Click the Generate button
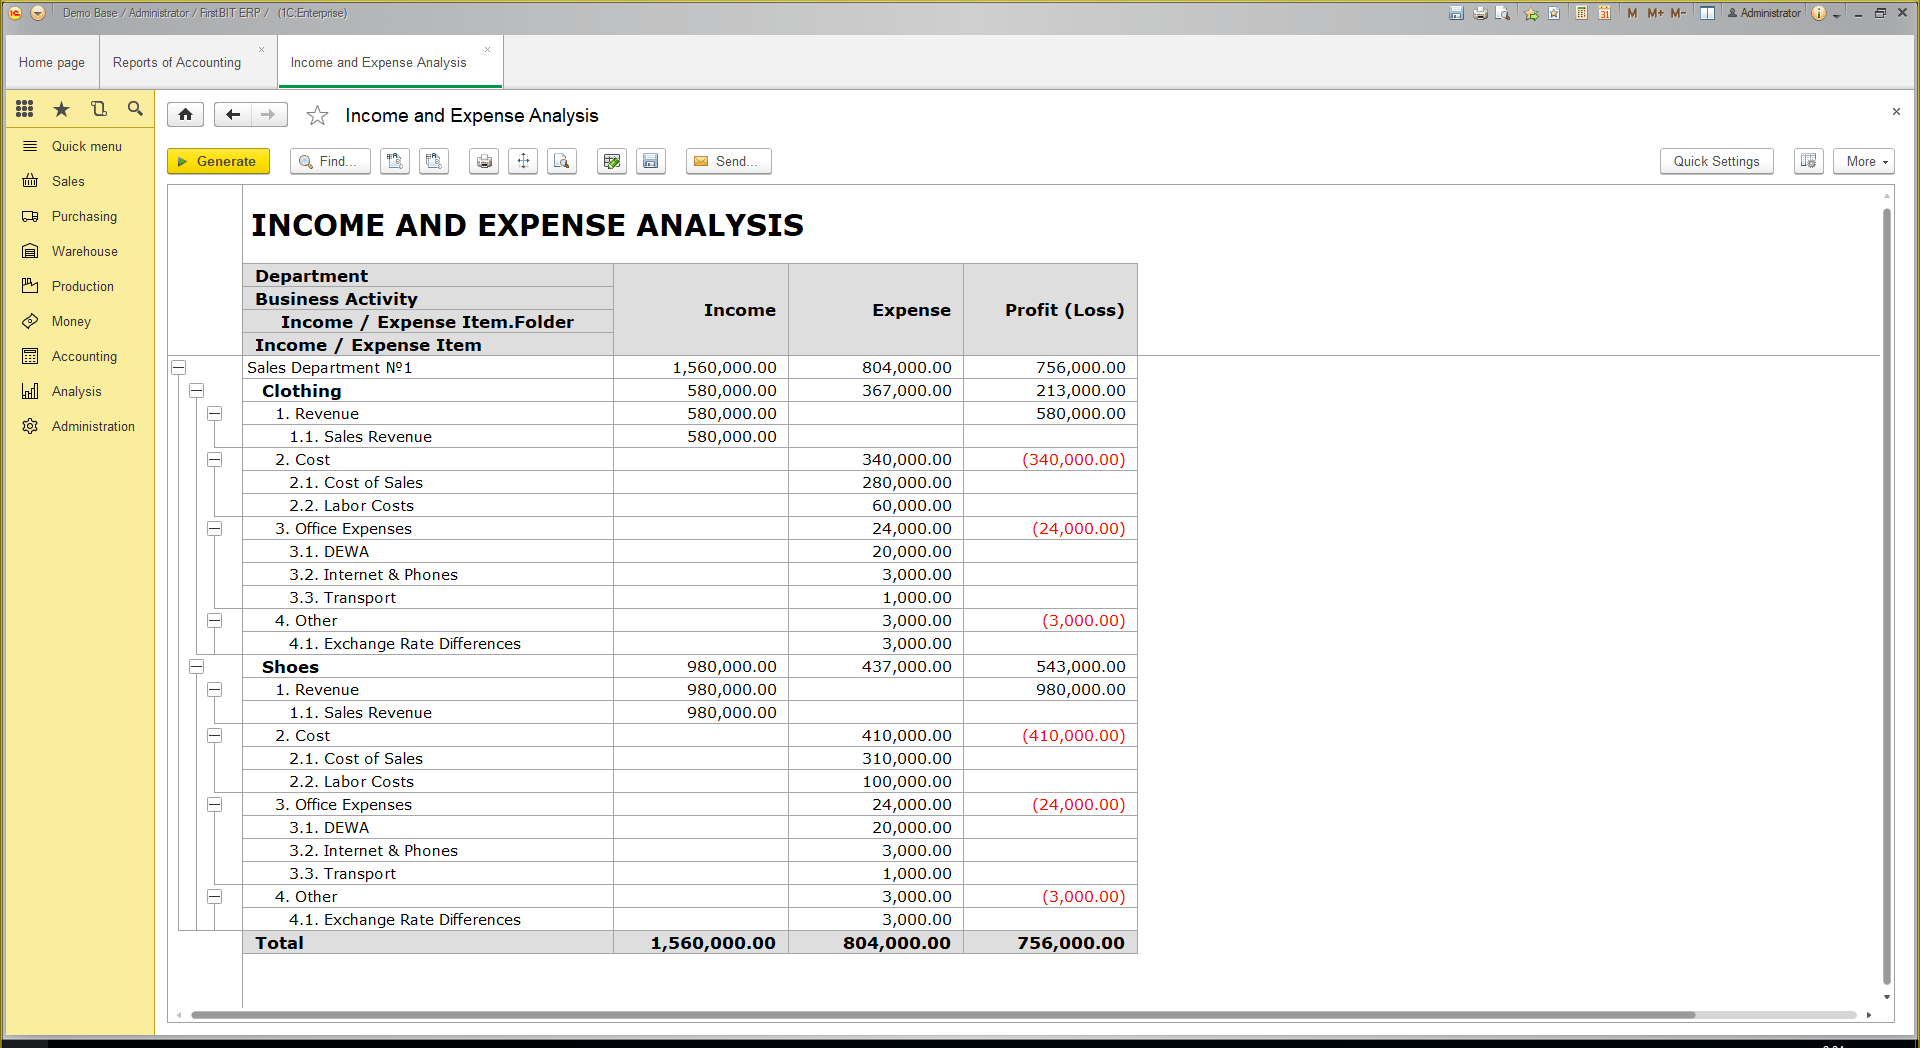Image resolution: width=1920 pixels, height=1048 pixels. [218, 161]
